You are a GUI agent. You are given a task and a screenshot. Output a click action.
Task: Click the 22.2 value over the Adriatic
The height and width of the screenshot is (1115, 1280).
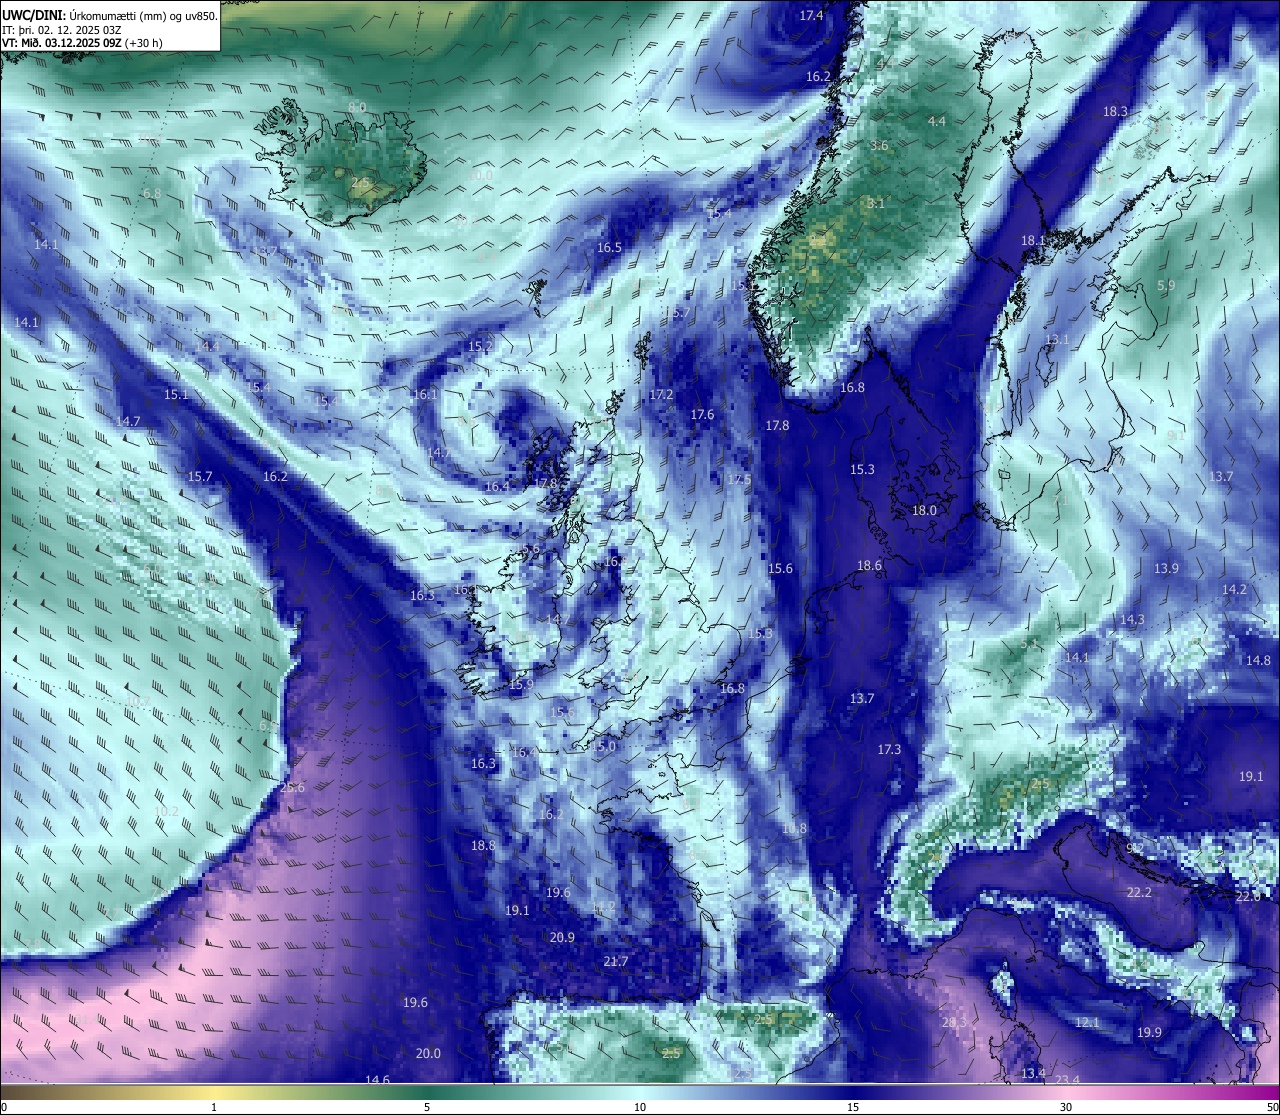(1139, 893)
